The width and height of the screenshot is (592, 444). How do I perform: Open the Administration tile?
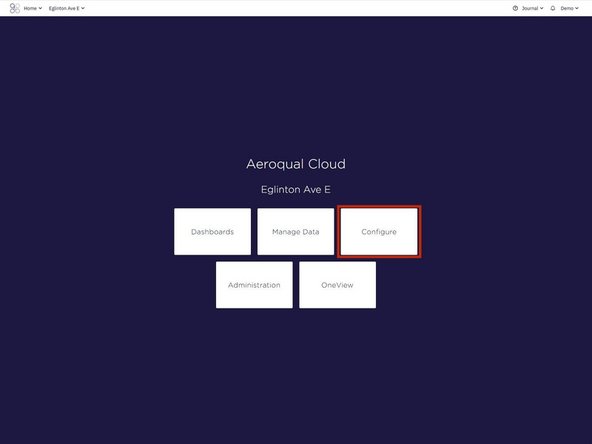click(x=254, y=285)
